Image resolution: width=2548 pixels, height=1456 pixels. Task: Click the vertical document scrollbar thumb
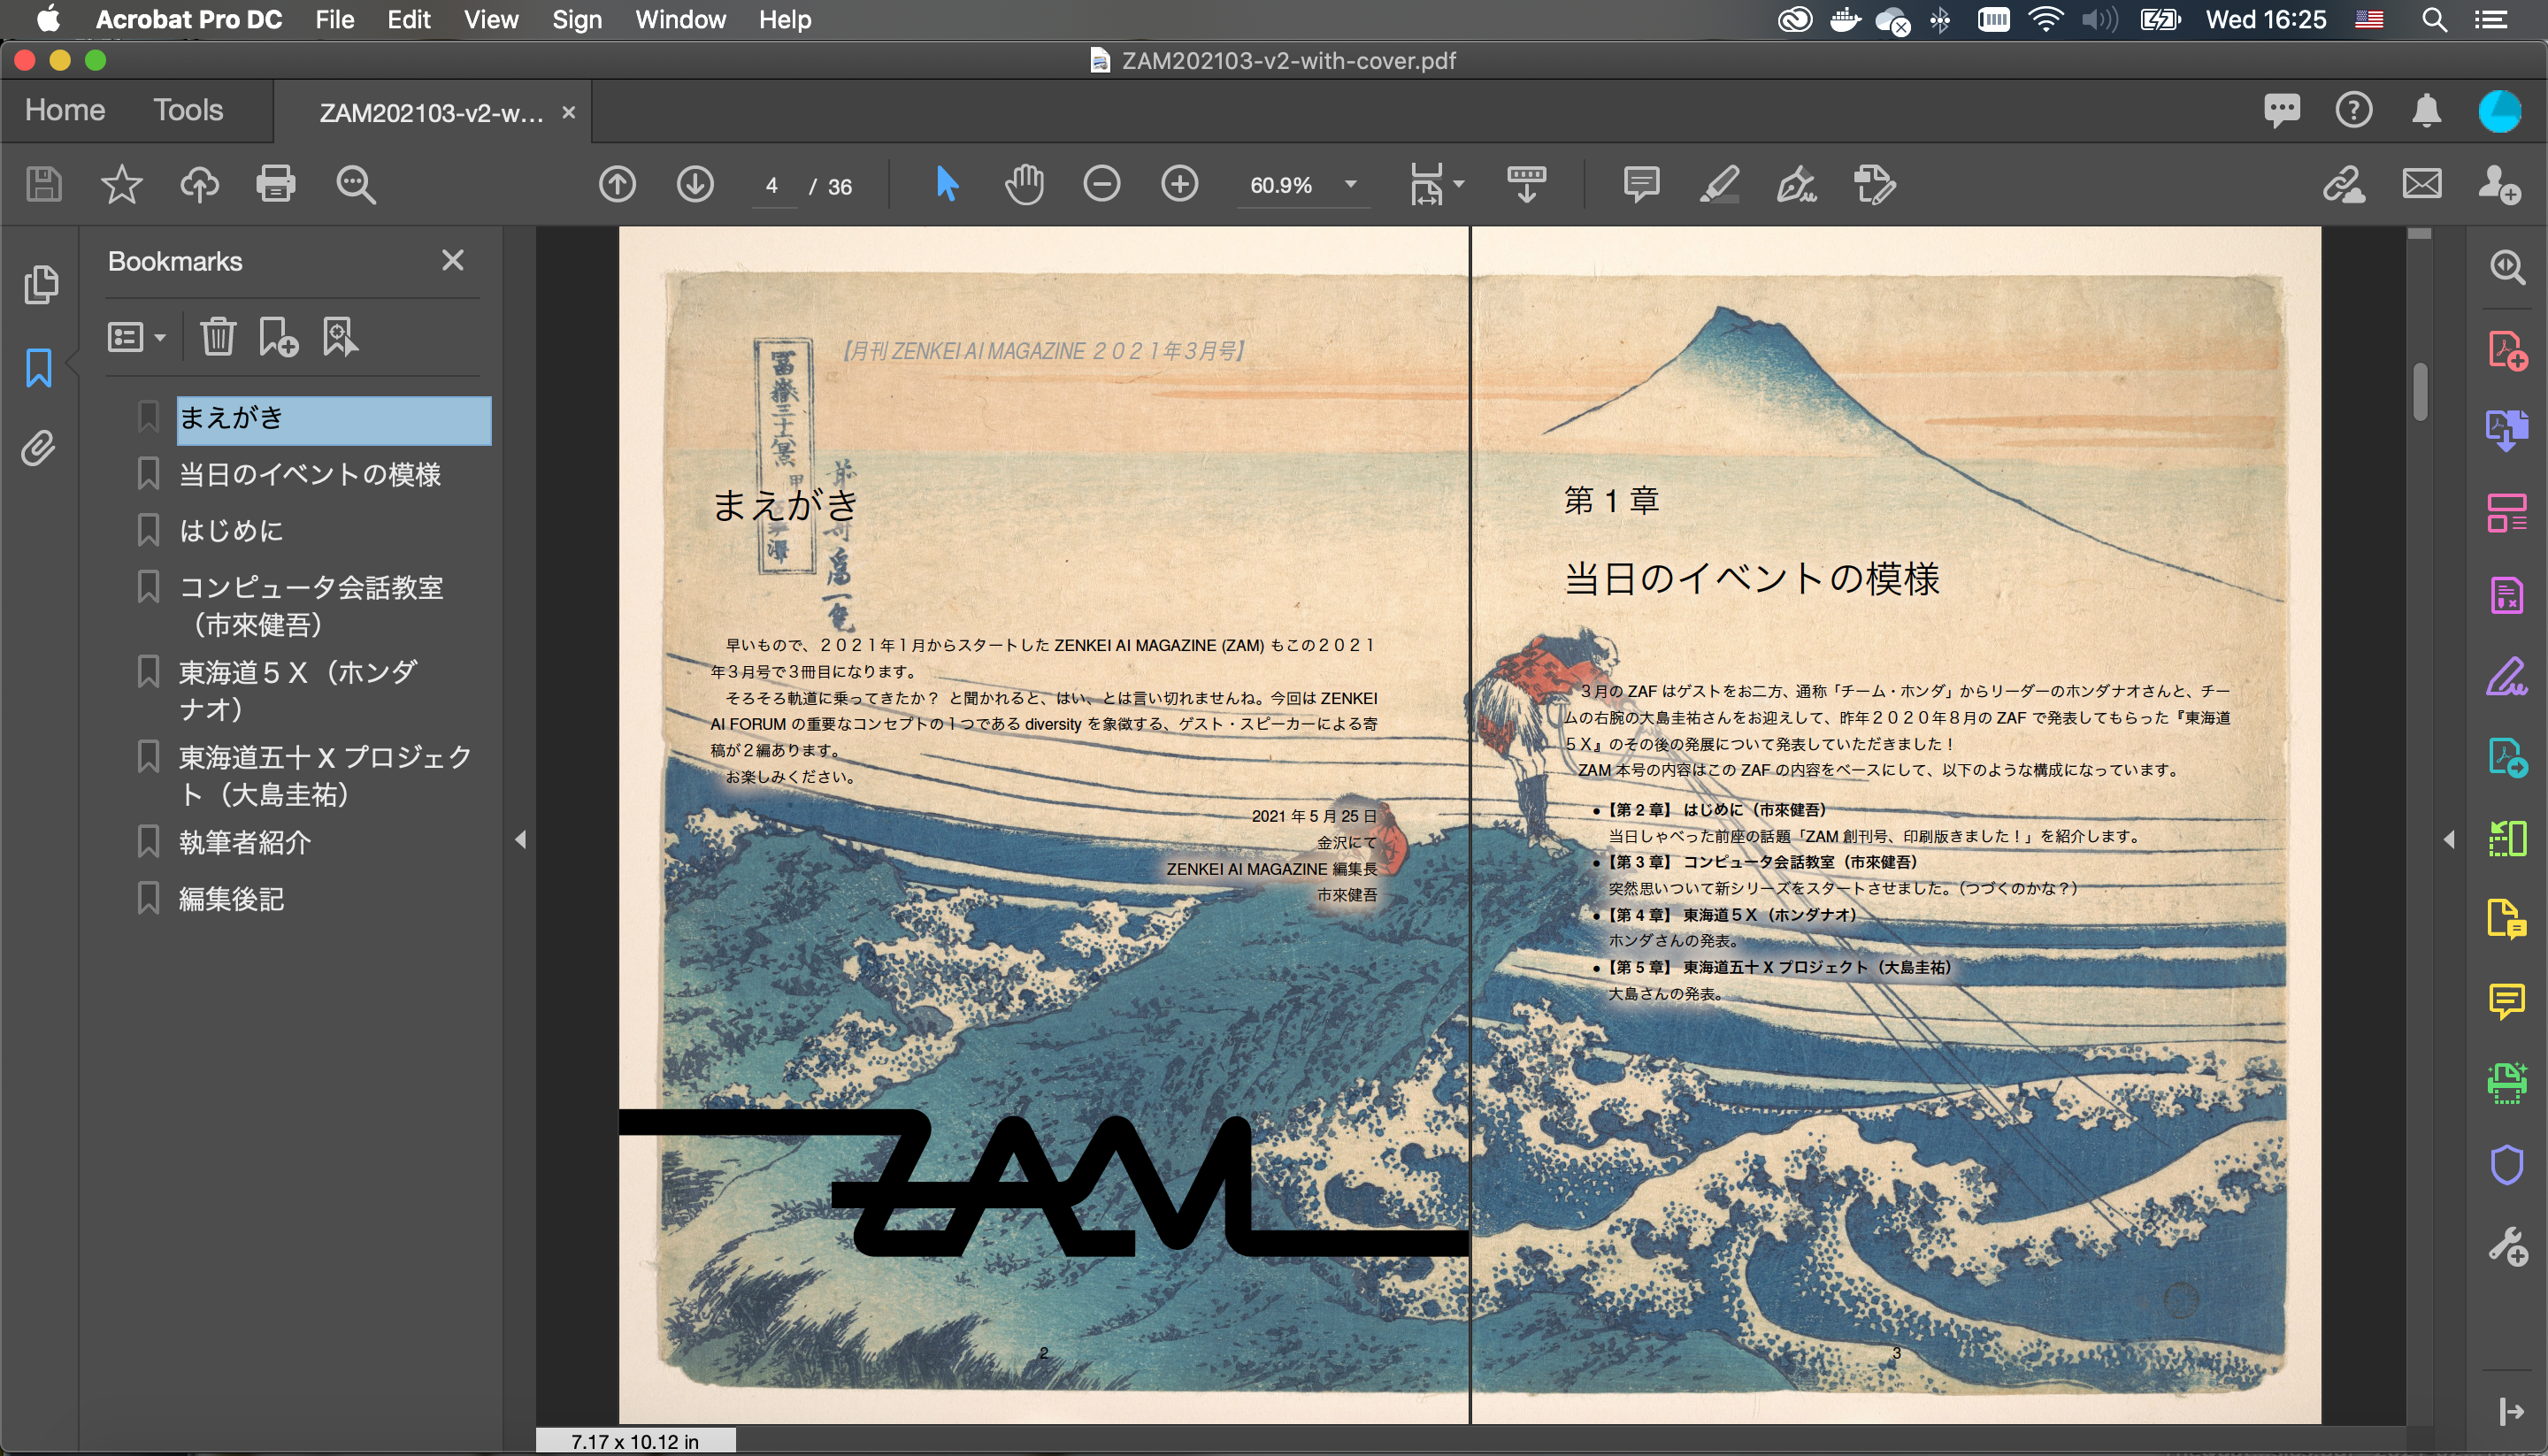[2420, 391]
